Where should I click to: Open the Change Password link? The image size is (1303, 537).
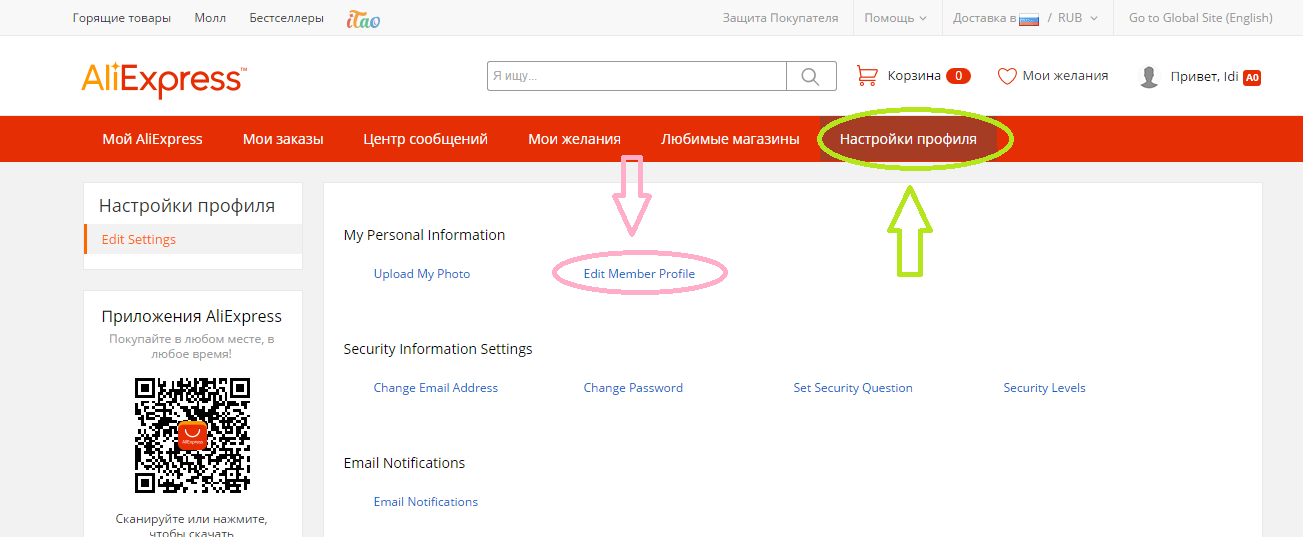633,388
